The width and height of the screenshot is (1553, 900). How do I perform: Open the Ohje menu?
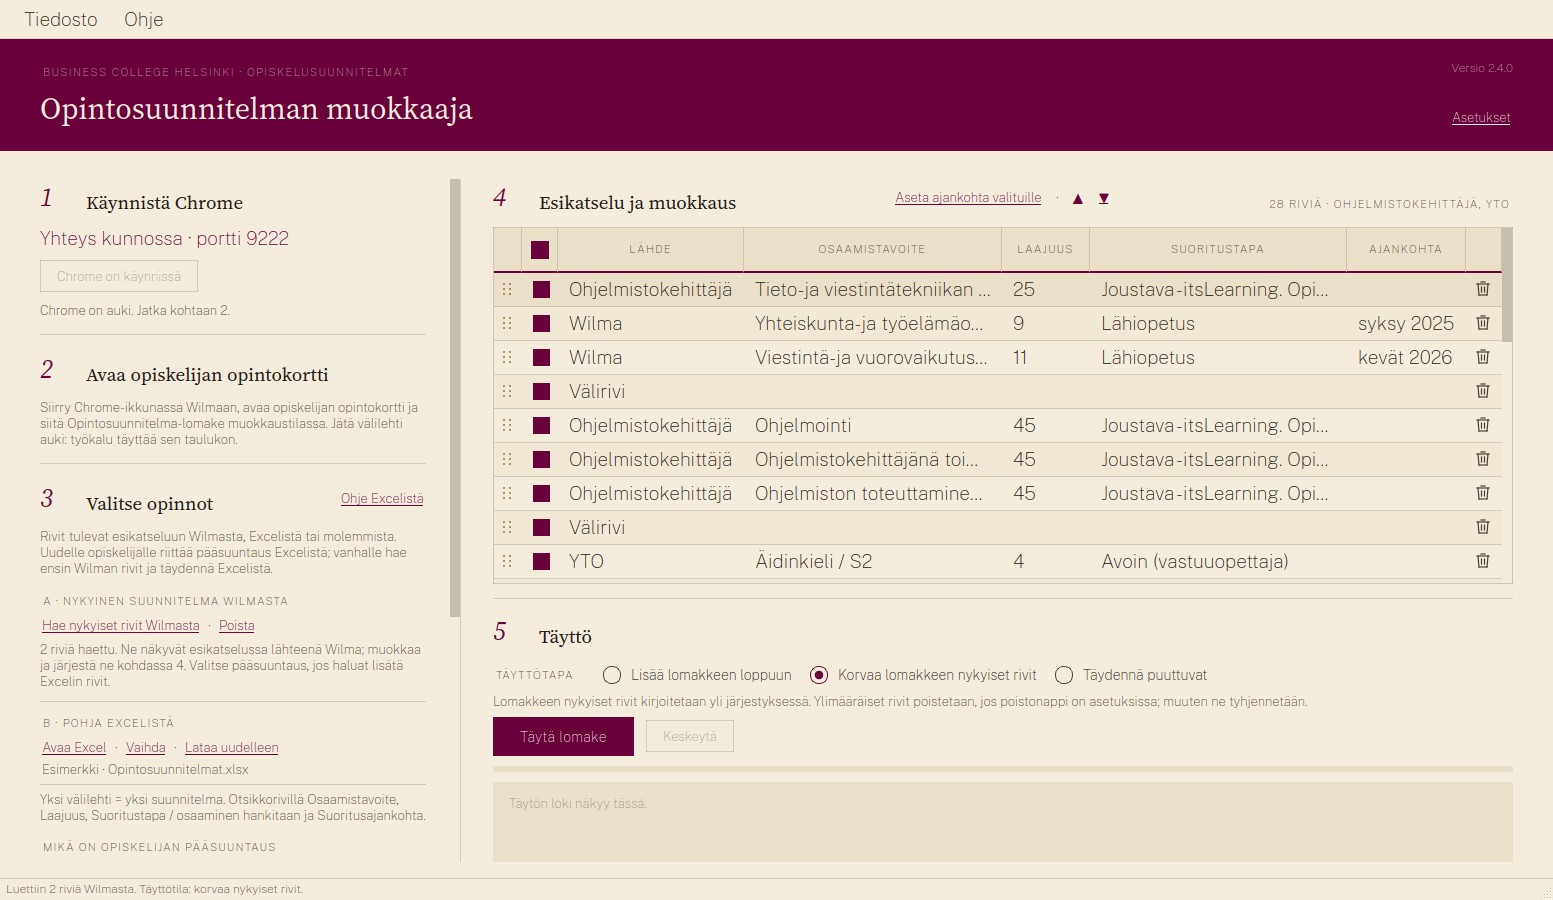144,19
